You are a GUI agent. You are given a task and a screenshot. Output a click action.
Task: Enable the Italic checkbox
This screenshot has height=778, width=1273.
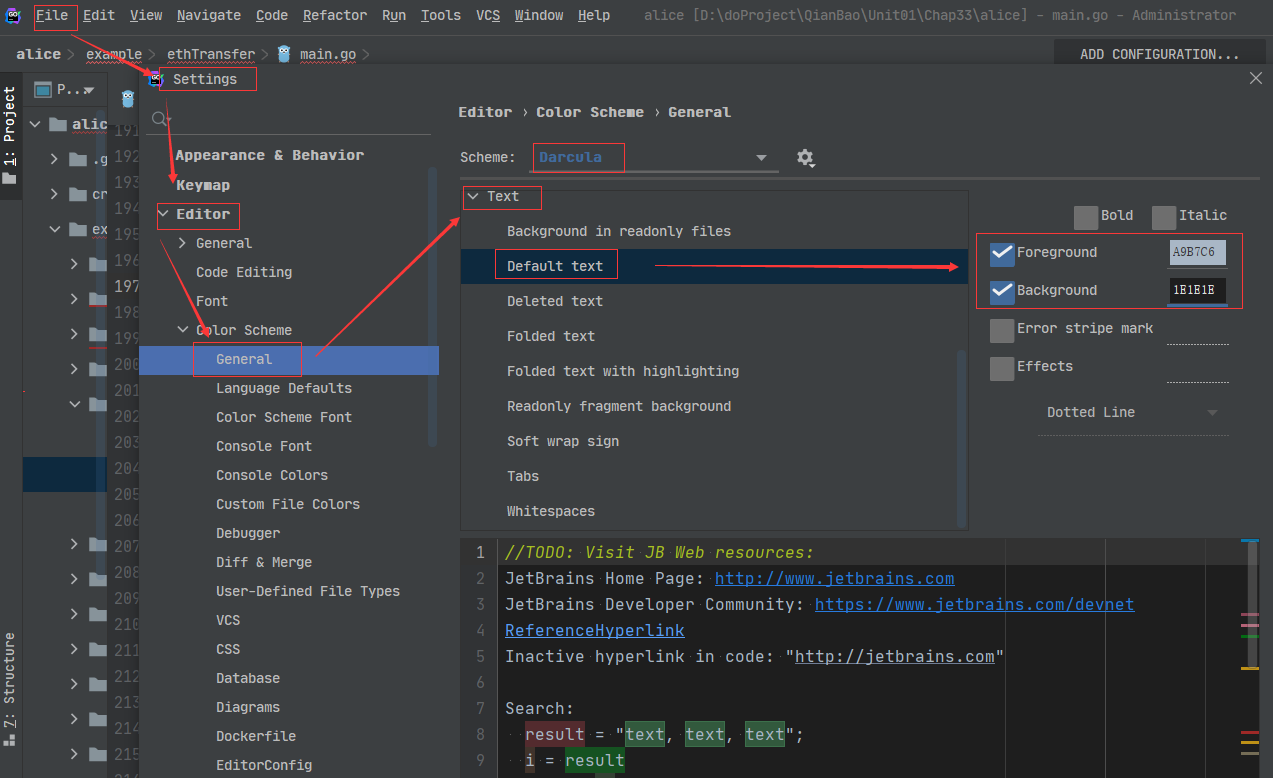(1164, 216)
